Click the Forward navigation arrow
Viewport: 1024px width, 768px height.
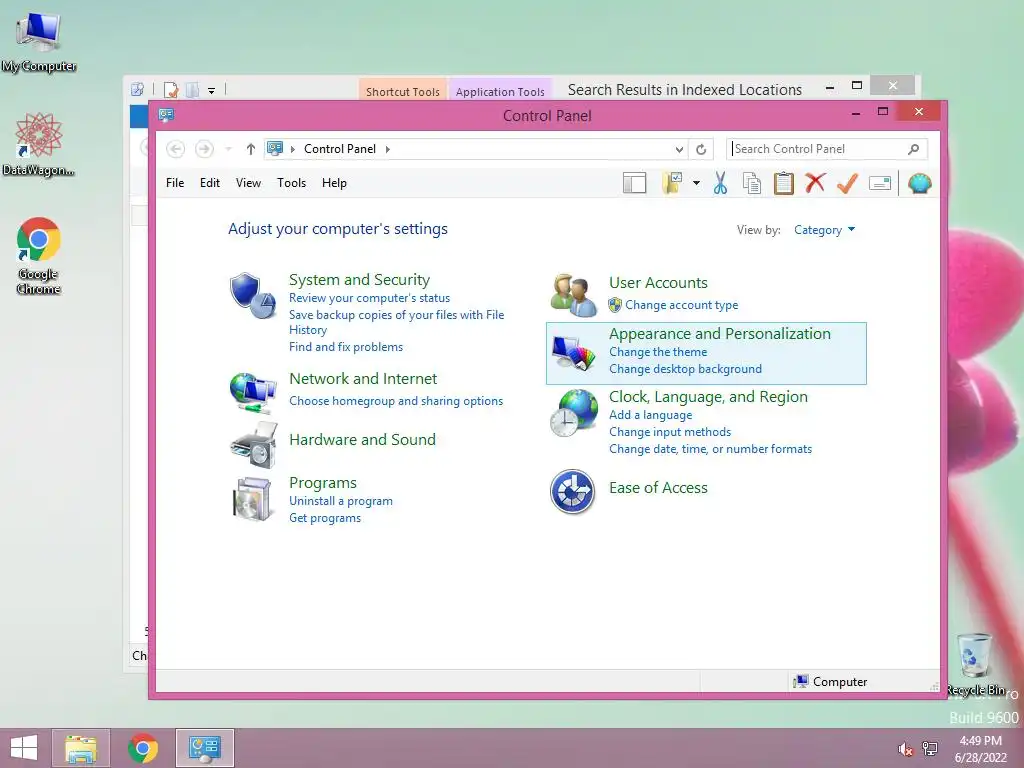coord(204,149)
